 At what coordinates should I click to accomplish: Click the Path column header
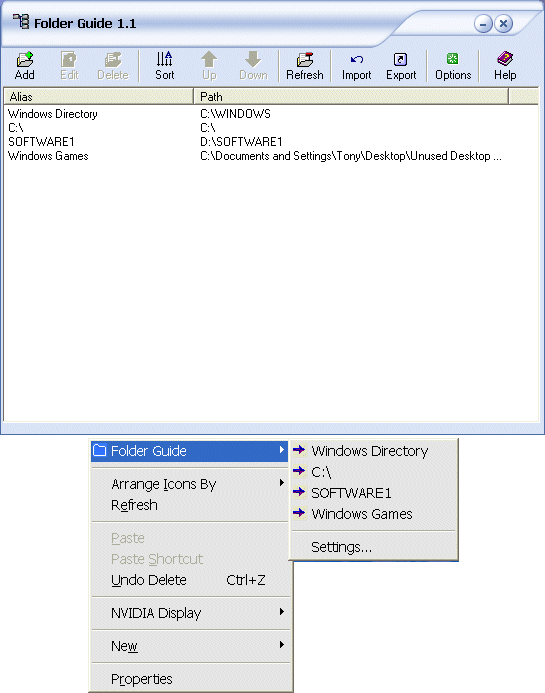pyautogui.click(x=351, y=96)
